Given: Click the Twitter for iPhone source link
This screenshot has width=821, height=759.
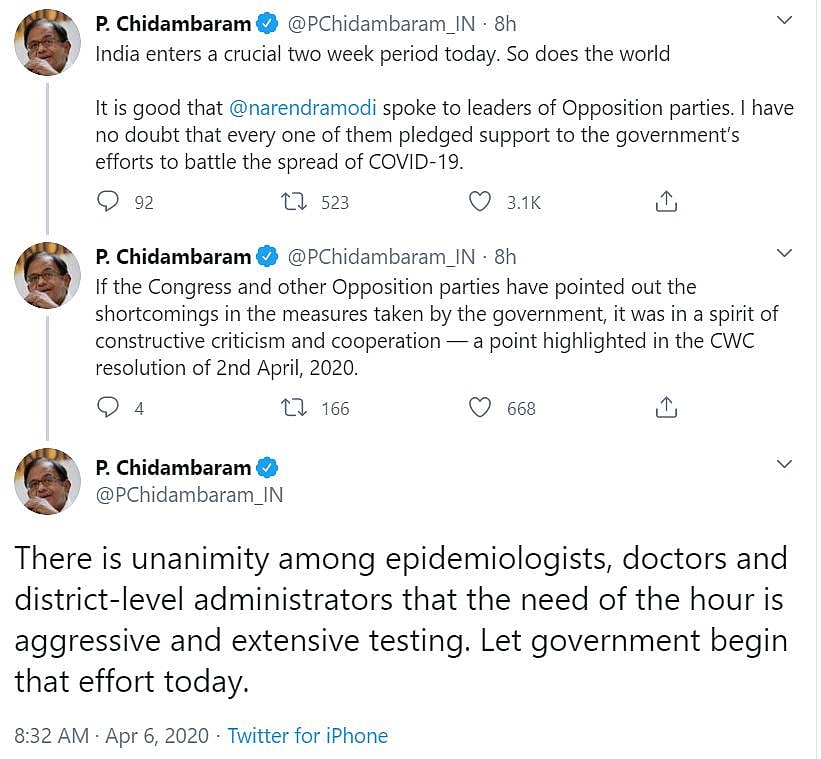Looking at the screenshot, I should point(307,736).
